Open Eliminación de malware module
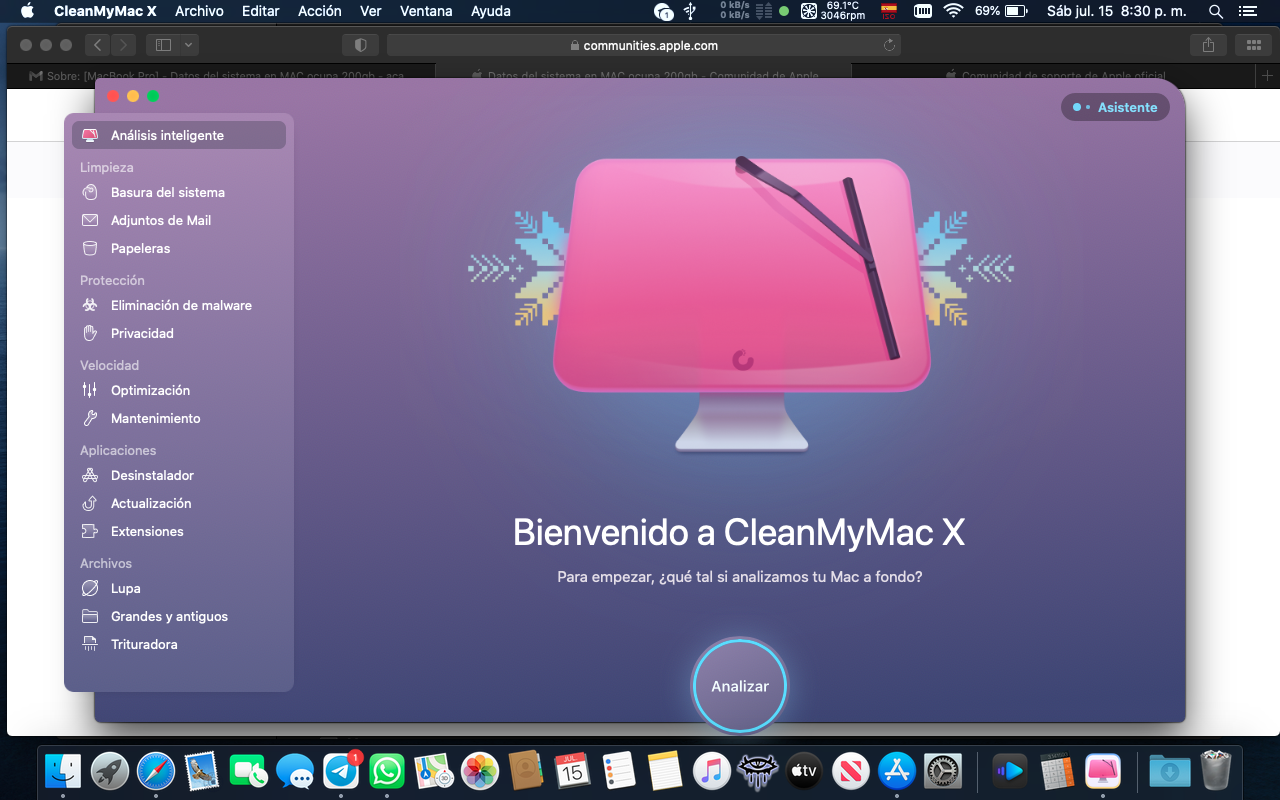The image size is (1280, 800). pyautogui.click(x=179, y=305)
